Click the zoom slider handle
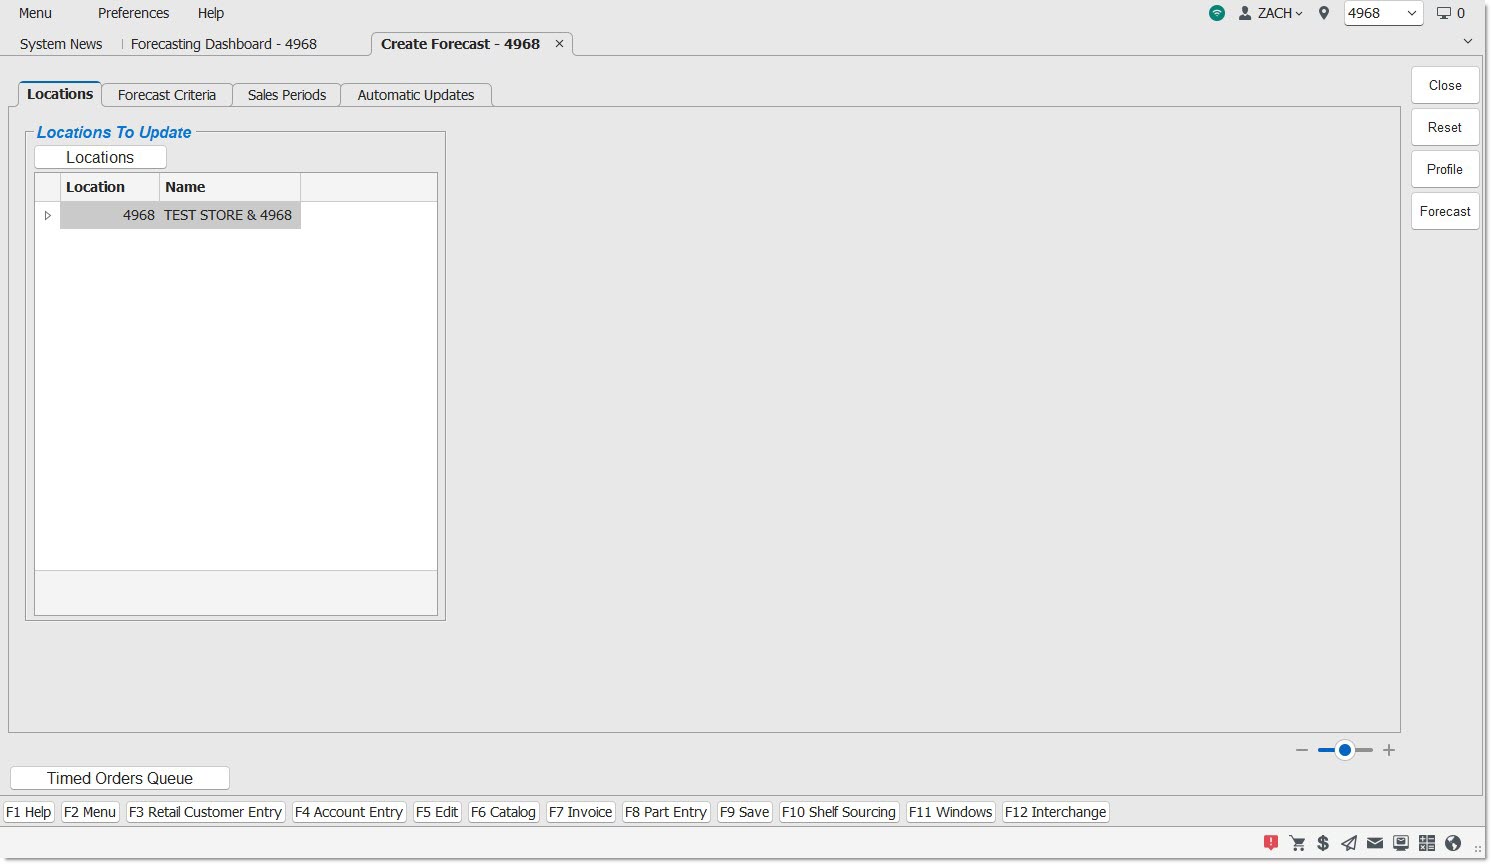Screen dimensions: 1491x864 pyautogui.click(x=1345, y=750)
